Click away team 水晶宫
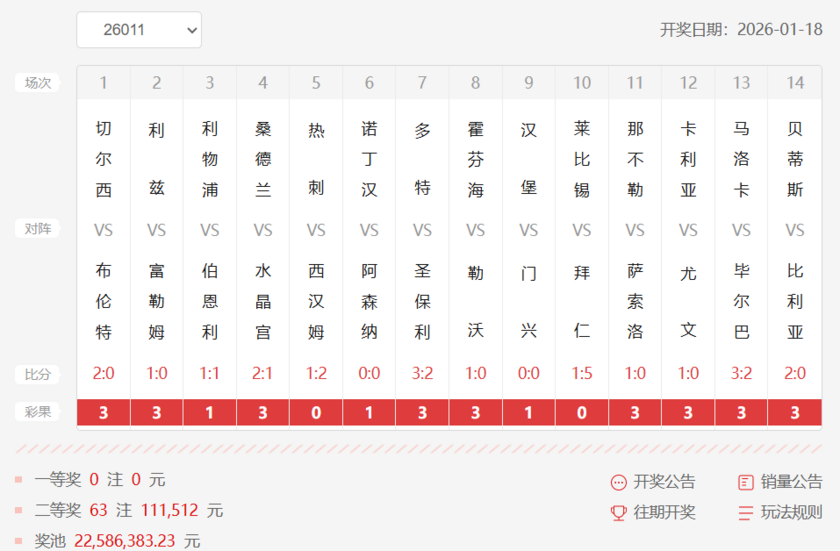Image resolution: width=840 pixels, height=551 pixels. (x=262, y=301)
